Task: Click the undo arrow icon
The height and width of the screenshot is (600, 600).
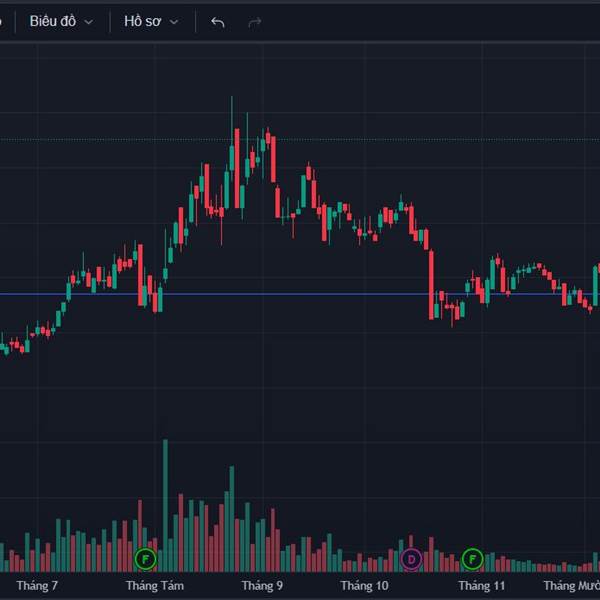Action: (x=218, y=22)
